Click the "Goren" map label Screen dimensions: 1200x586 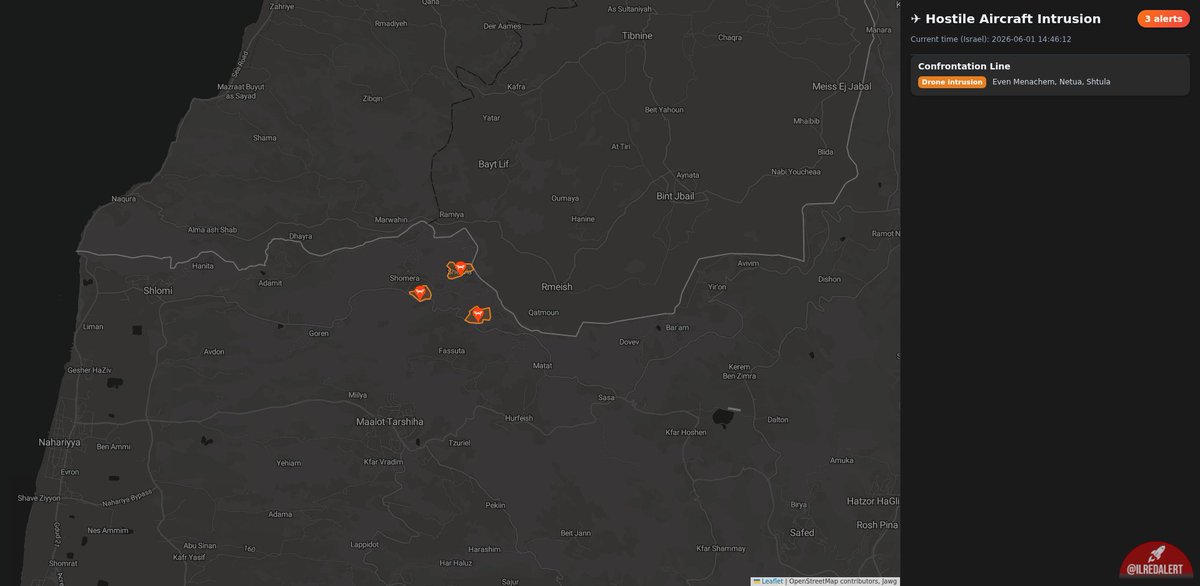click(x=319, y=333)
